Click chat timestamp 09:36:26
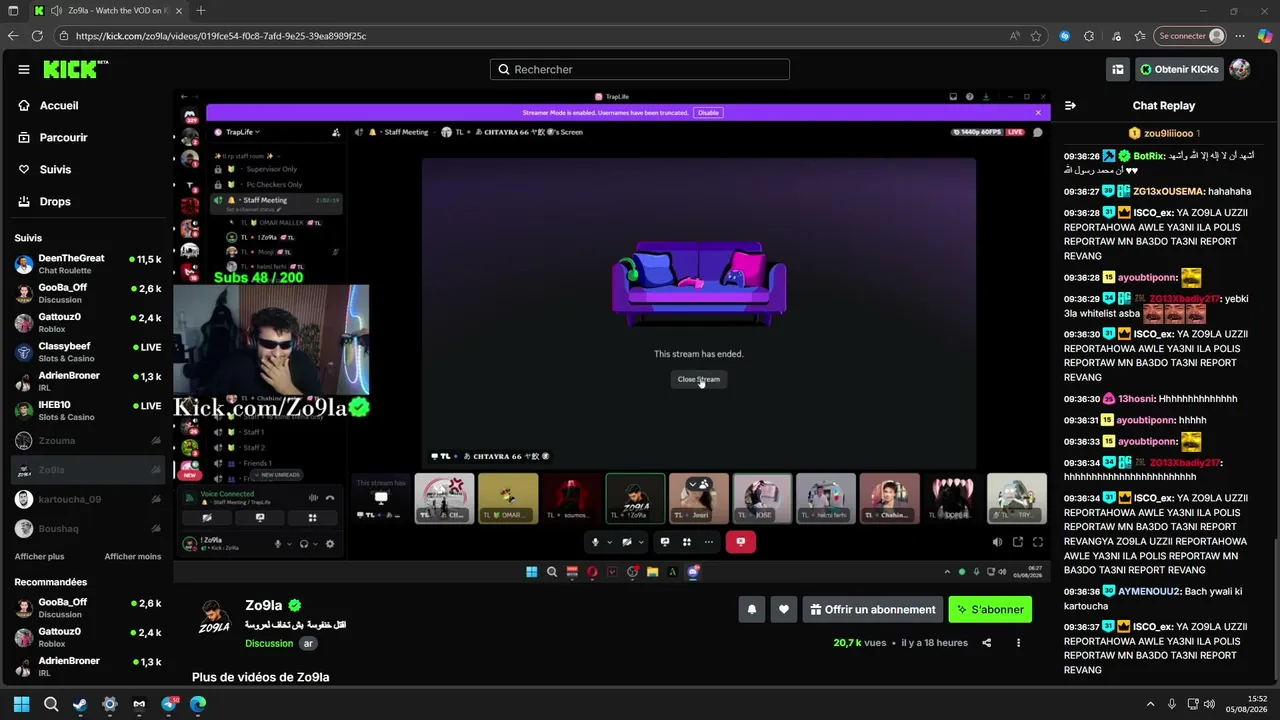The width and height of the screenshot is (1280, 720). [x=1082, y=156]
